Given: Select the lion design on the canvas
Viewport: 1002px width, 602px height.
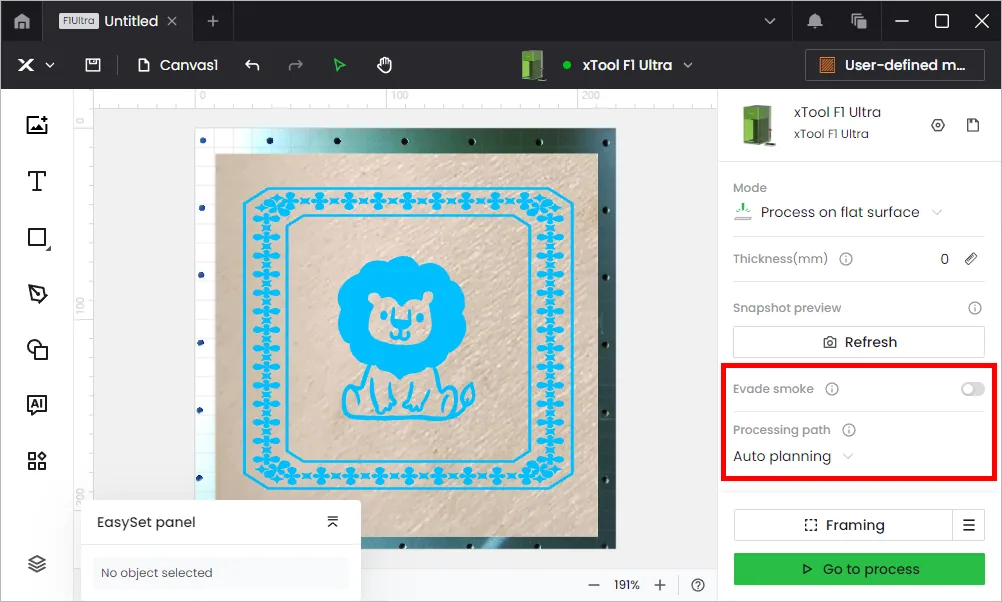Looking at the screenshot, I should coord(406,337).
